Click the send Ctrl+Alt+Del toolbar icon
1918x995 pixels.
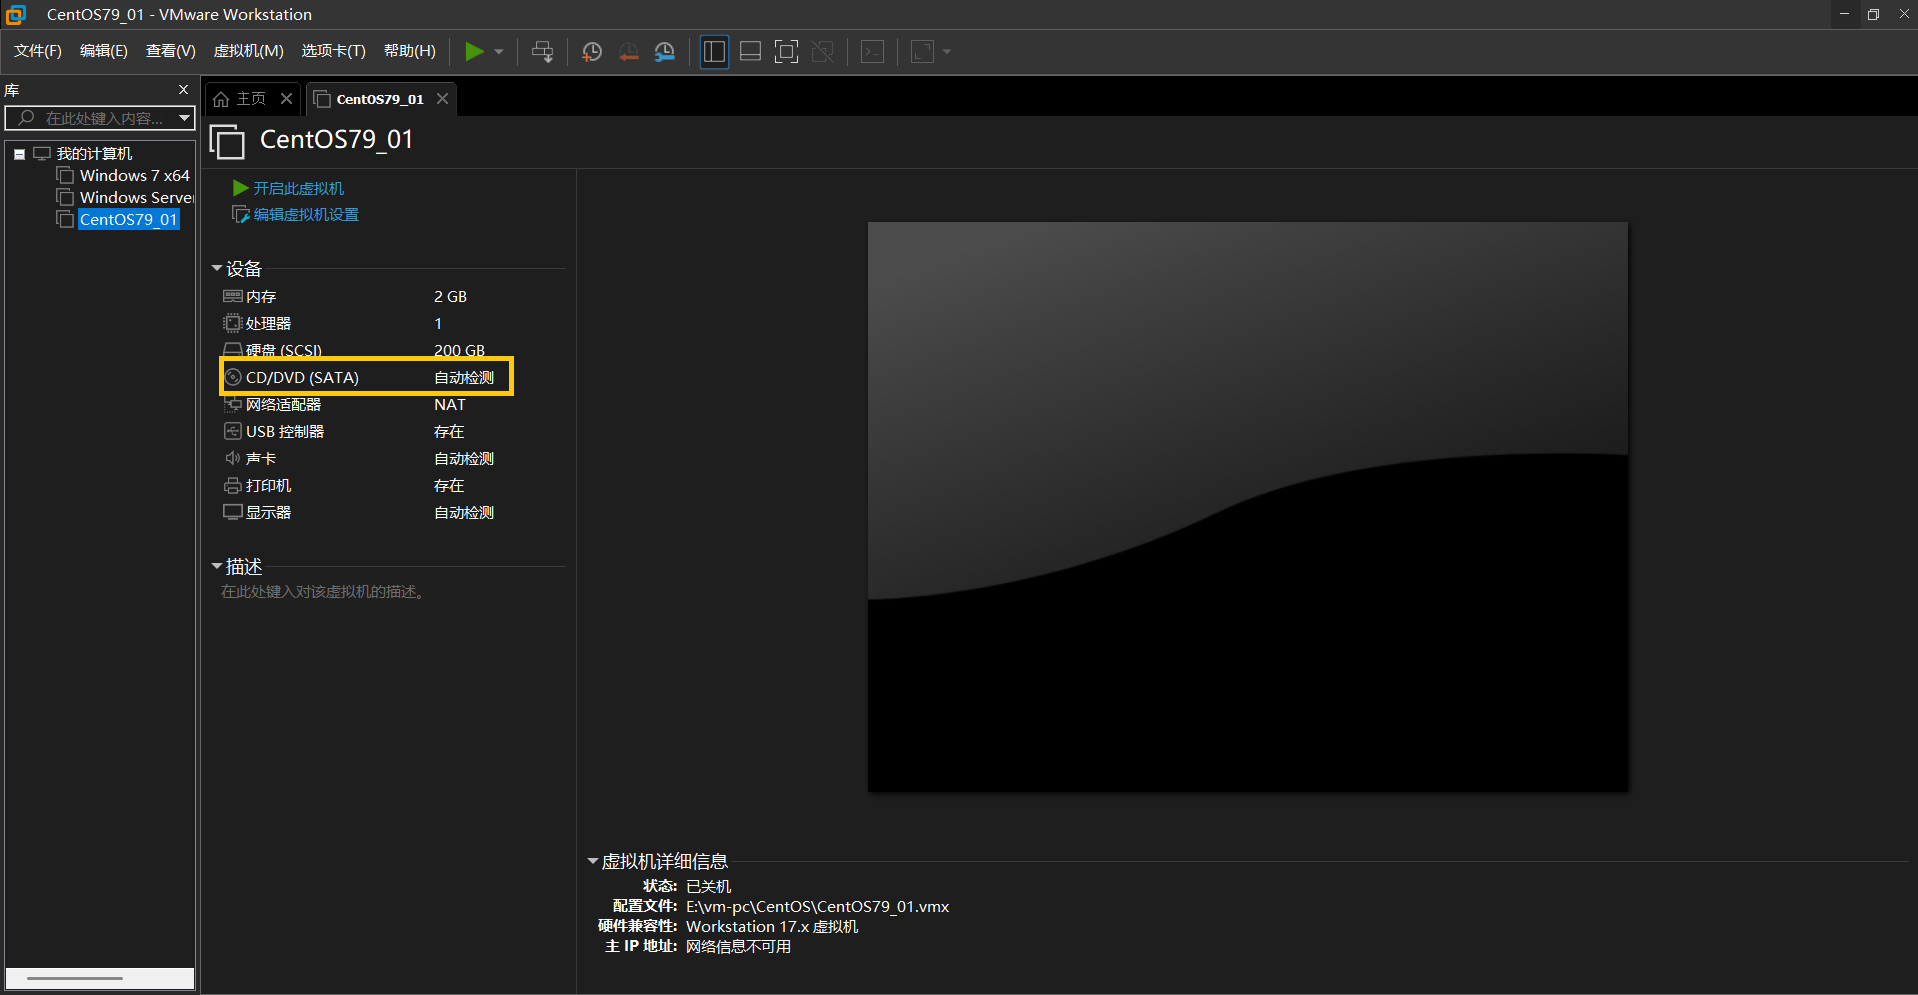click(542, 52)
